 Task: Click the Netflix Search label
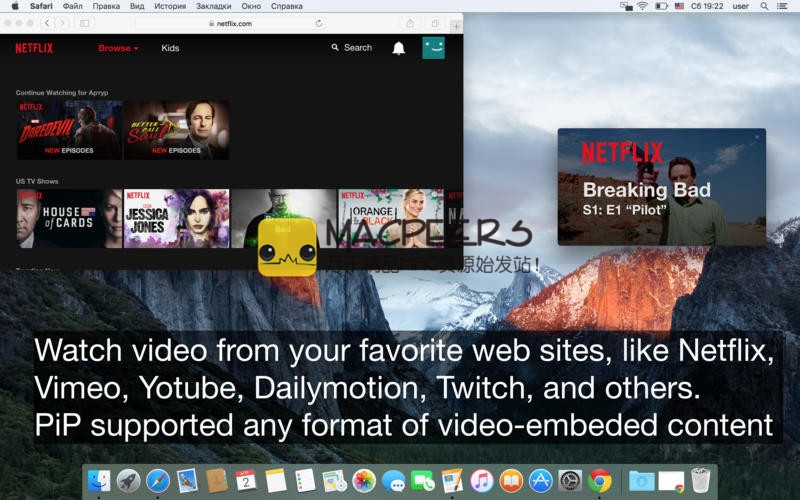[358, 47]
